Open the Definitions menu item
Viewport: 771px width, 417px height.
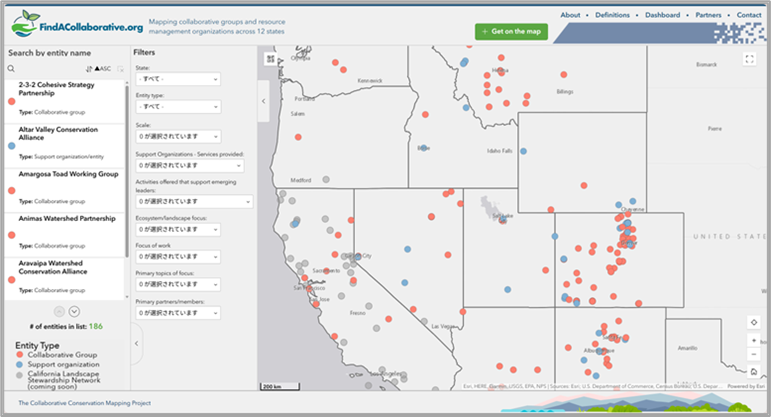(612, 16)
